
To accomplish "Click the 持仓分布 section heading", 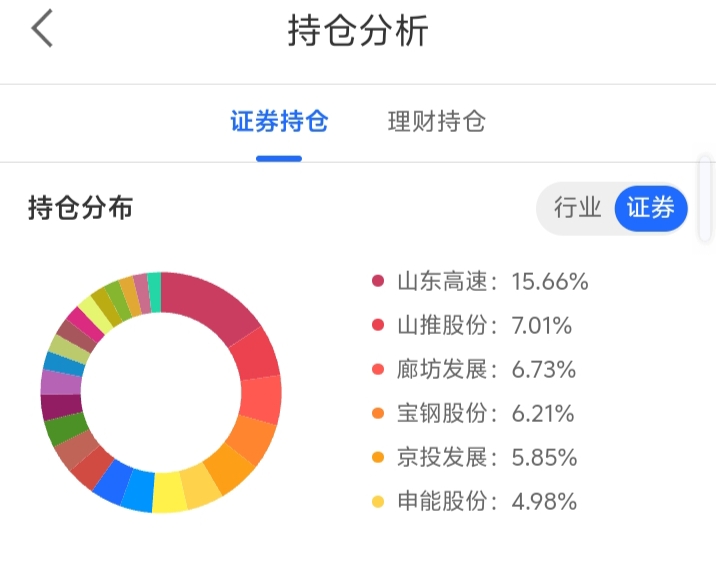I will pyautogui.click(x=80, y=208).
